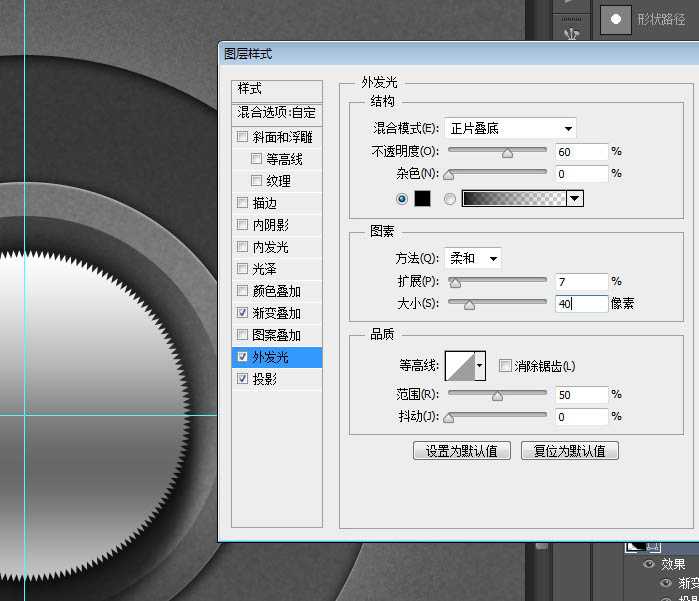Click the black glow color swatch
This screenshot has height=601, width=699.
pos(422,198)
